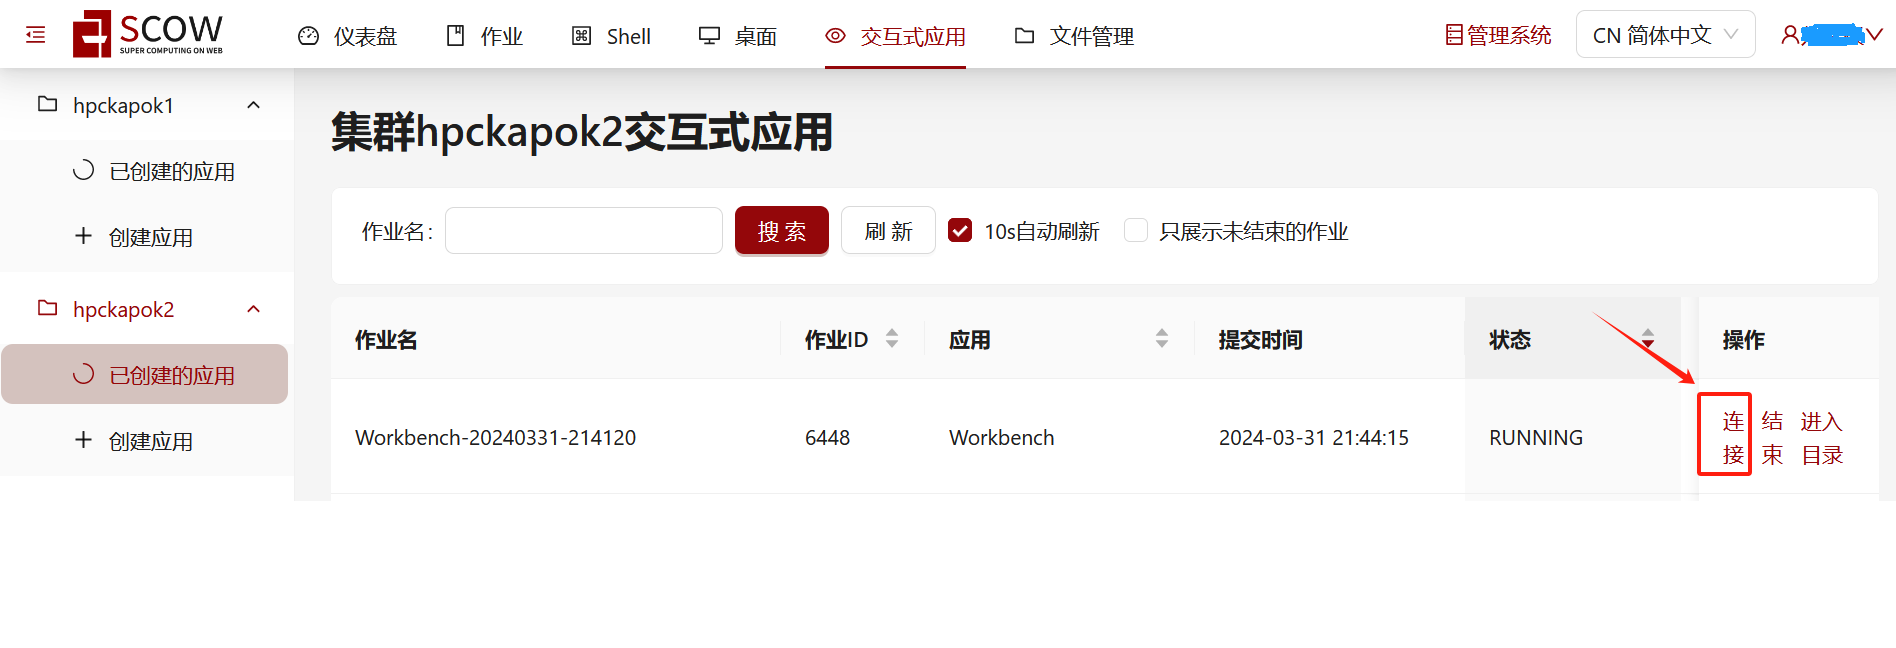This screenshot has height=648, width=1896.
Task: Select 创建应用 under hpckapok2
Action: pos(145,441)
